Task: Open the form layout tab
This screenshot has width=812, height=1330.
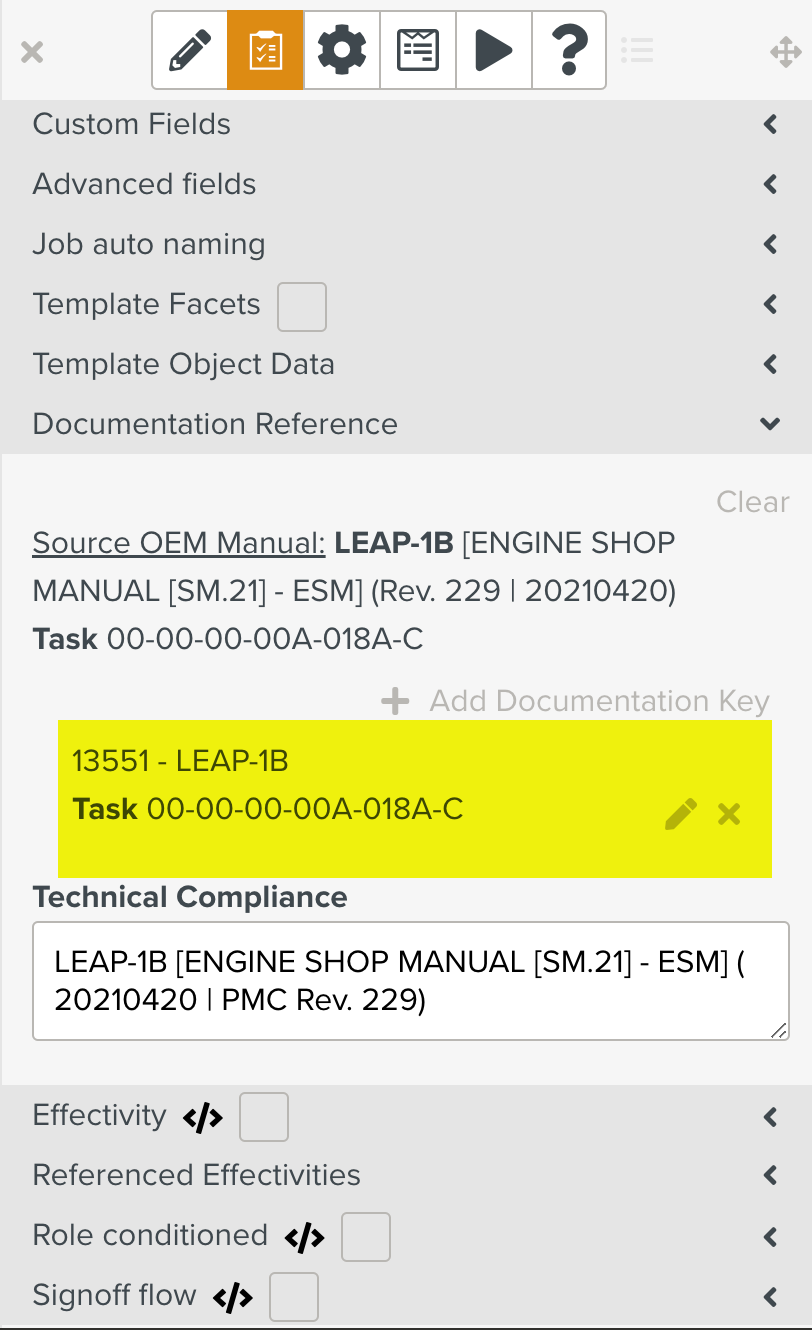Action: 418,50
